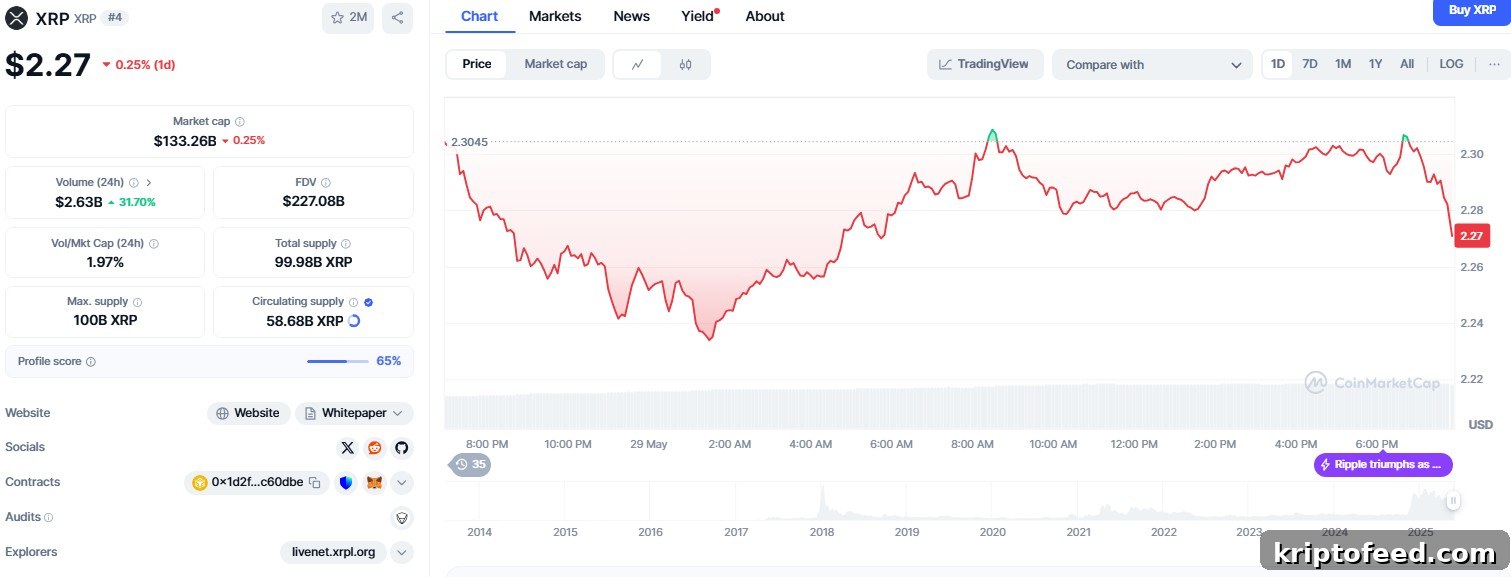Click the 2018 peak in timeline overview
1511x577 pixels.
[822, 503]
